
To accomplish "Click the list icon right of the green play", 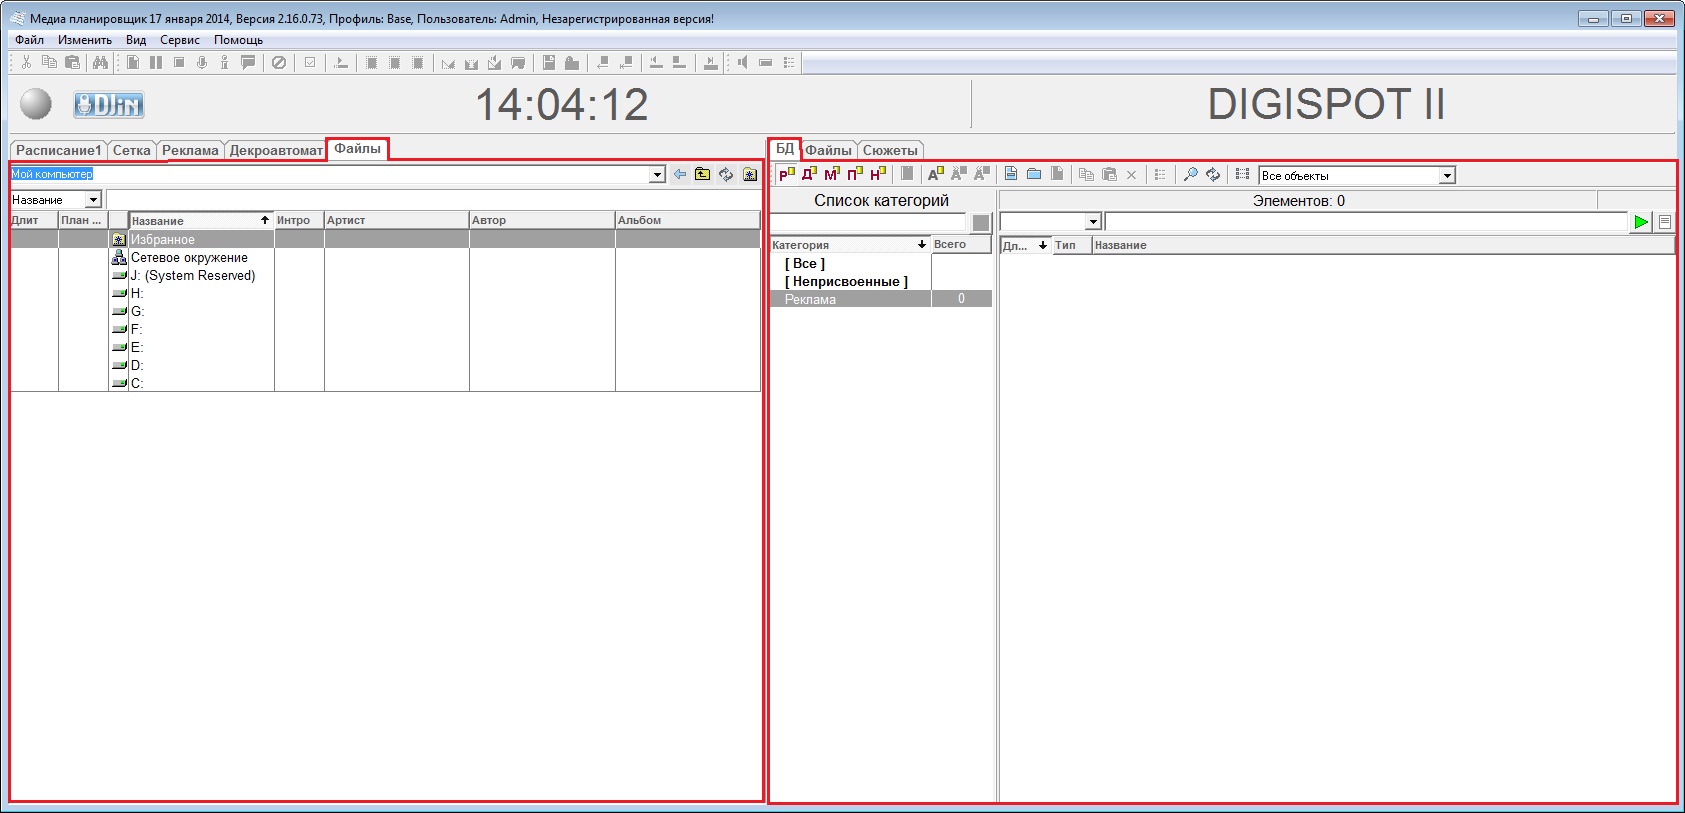I will [1665, 222].
